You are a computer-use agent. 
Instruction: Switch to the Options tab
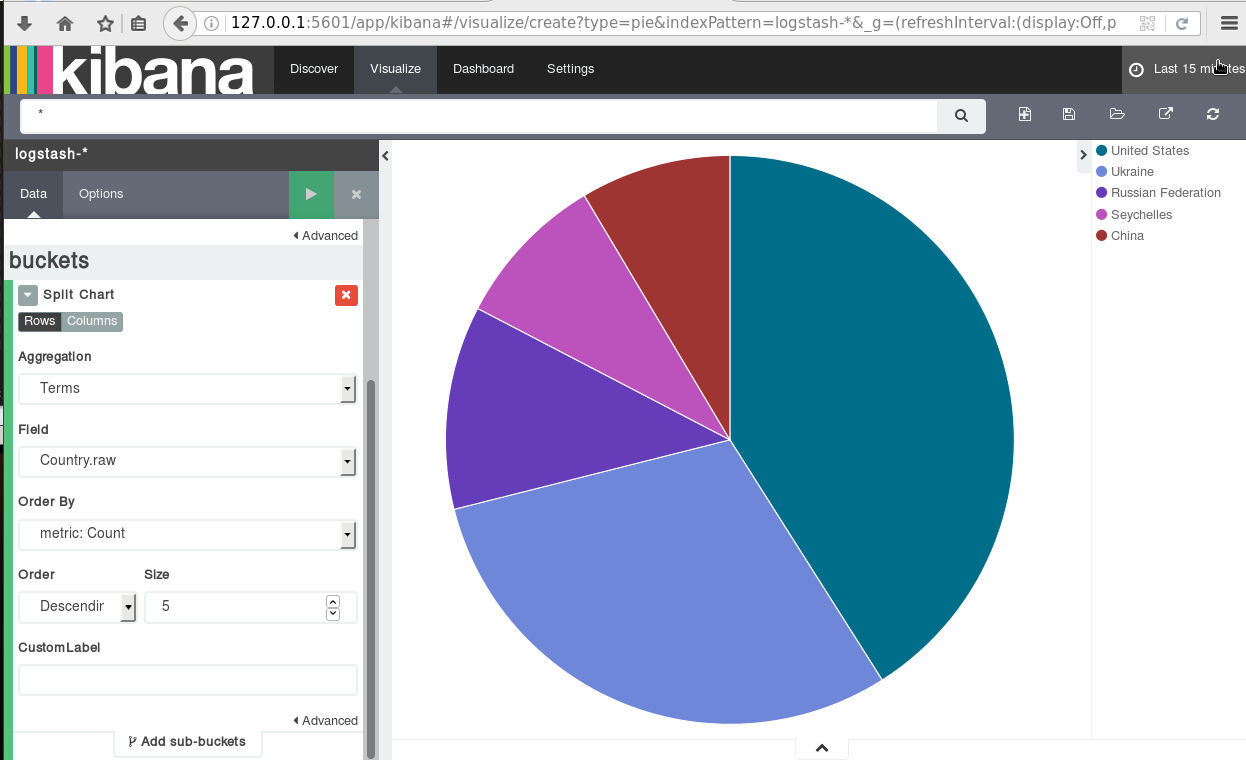101,194
